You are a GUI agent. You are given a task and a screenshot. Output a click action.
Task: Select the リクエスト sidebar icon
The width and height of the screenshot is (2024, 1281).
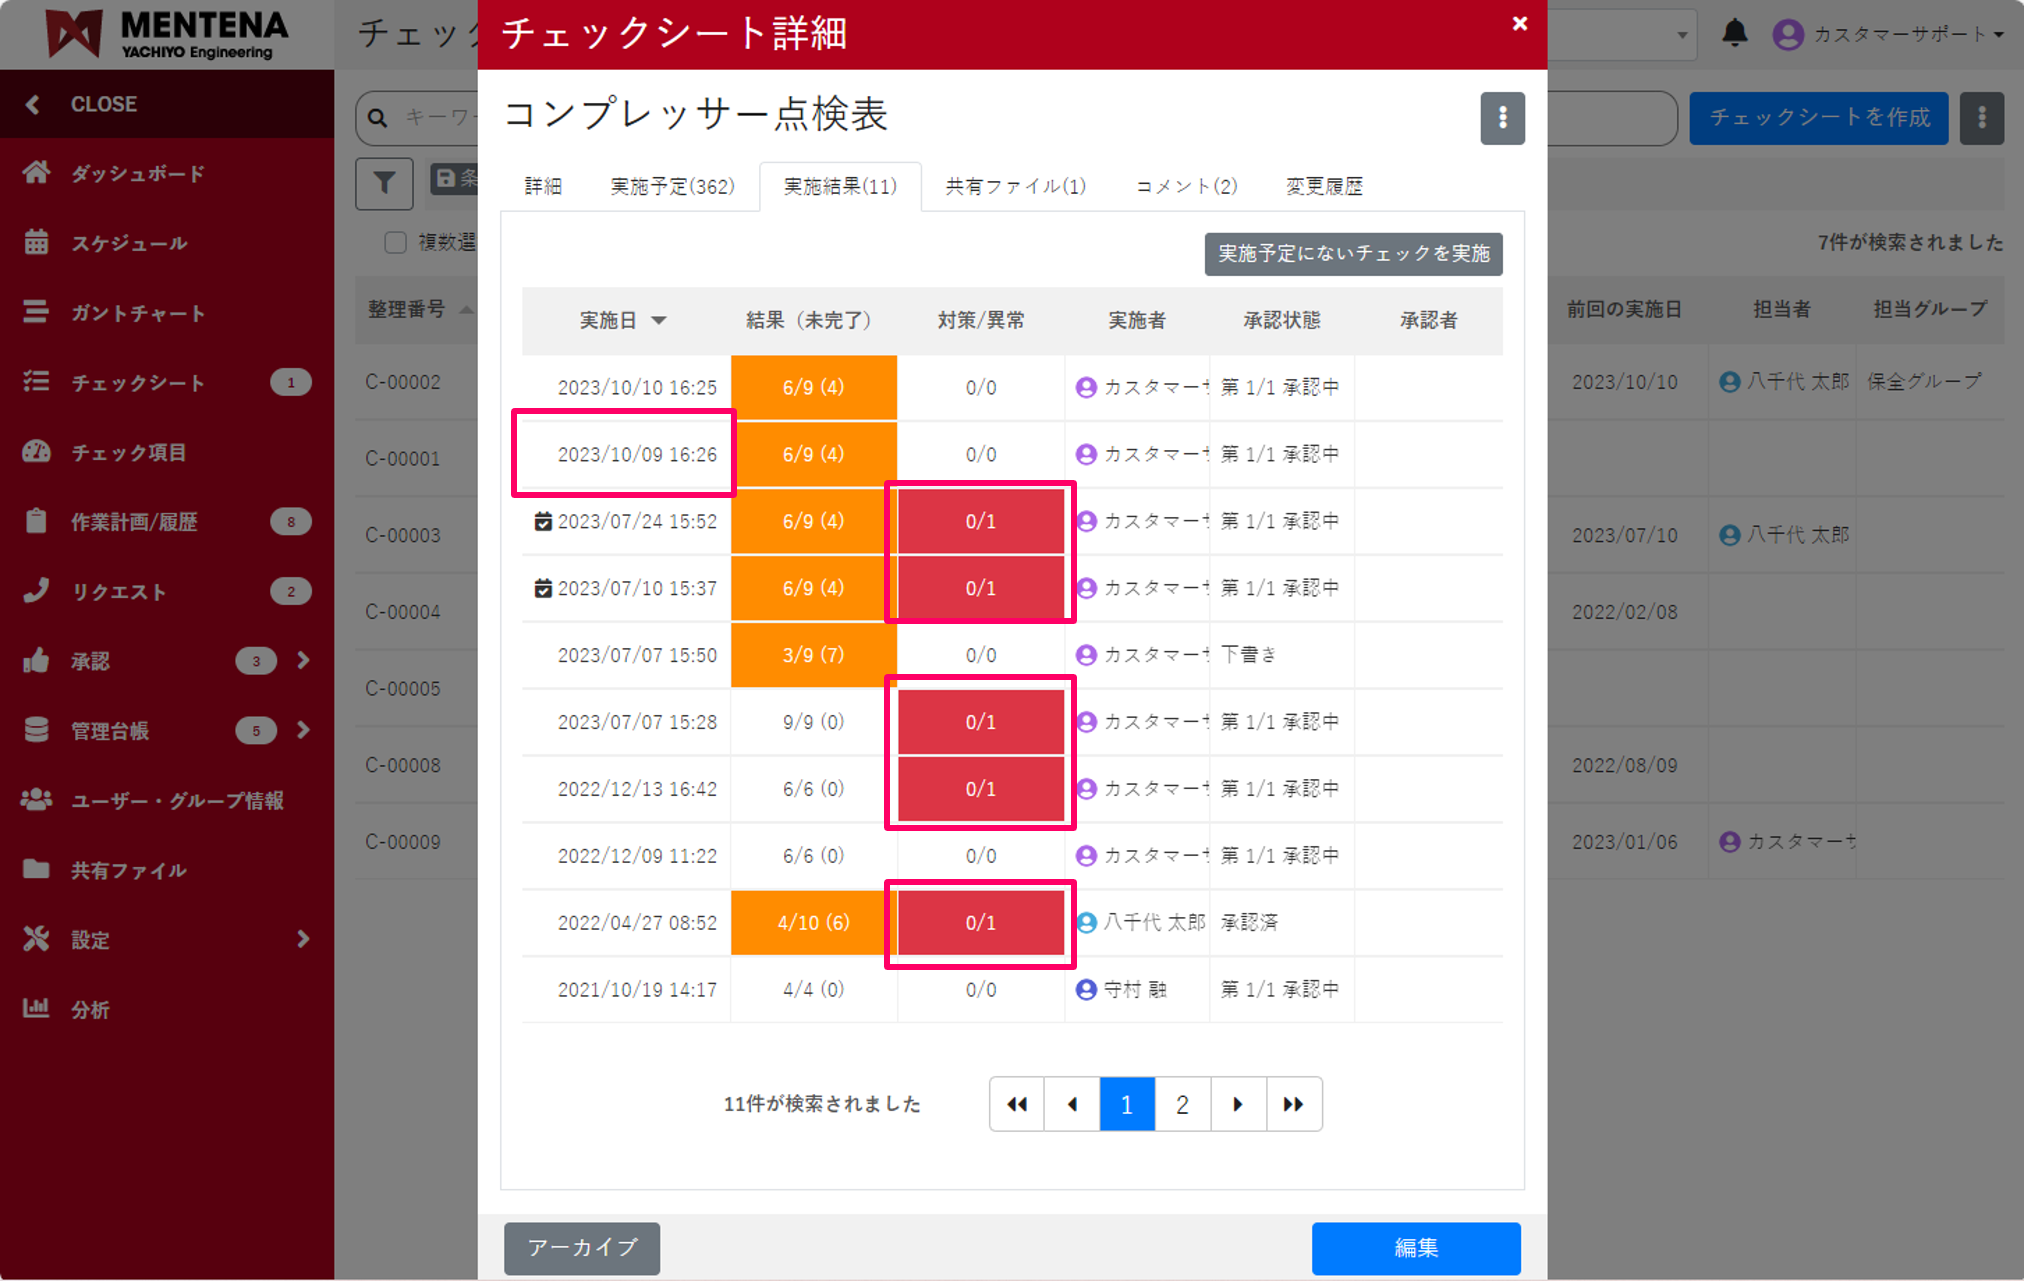(x=37, y=591)
